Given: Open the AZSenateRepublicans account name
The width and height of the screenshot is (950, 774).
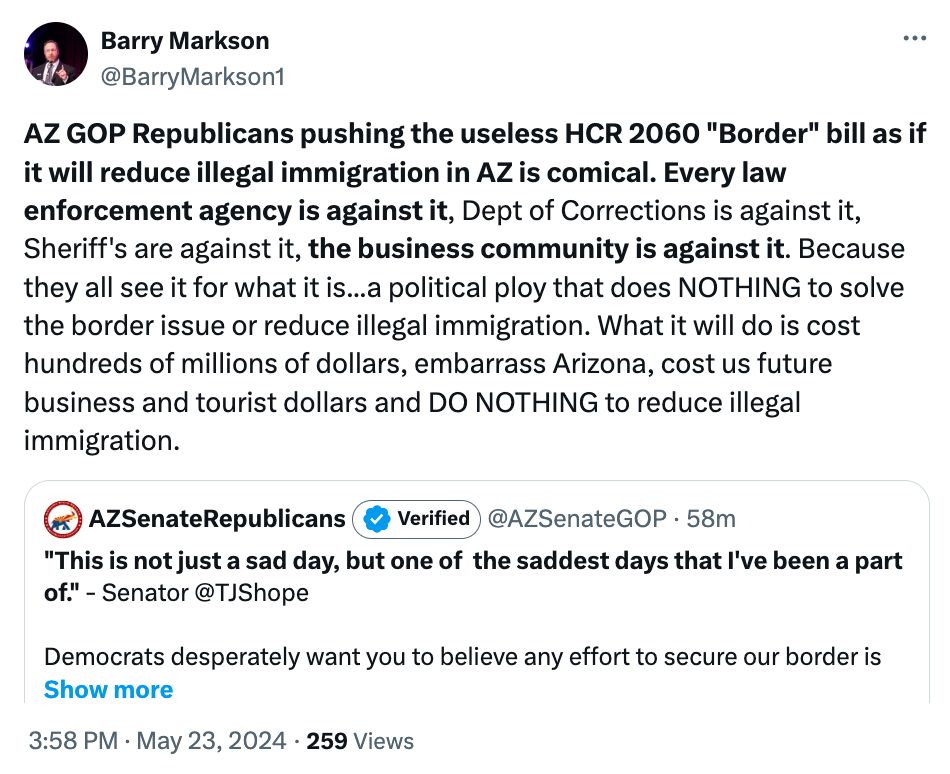Looking at the screenshot, I should coord(217,518).
